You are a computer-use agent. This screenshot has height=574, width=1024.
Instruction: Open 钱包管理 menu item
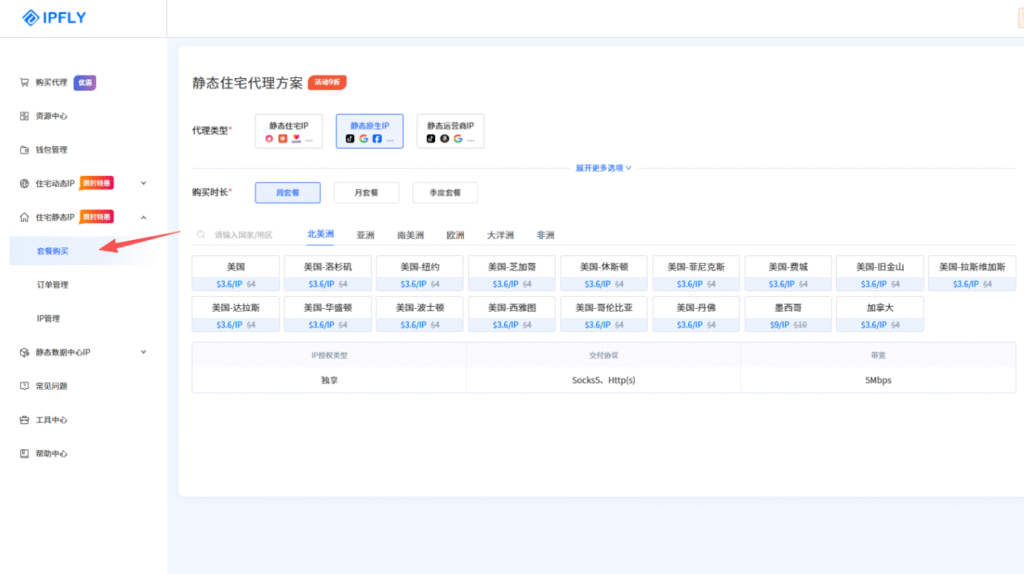(52, 150)
